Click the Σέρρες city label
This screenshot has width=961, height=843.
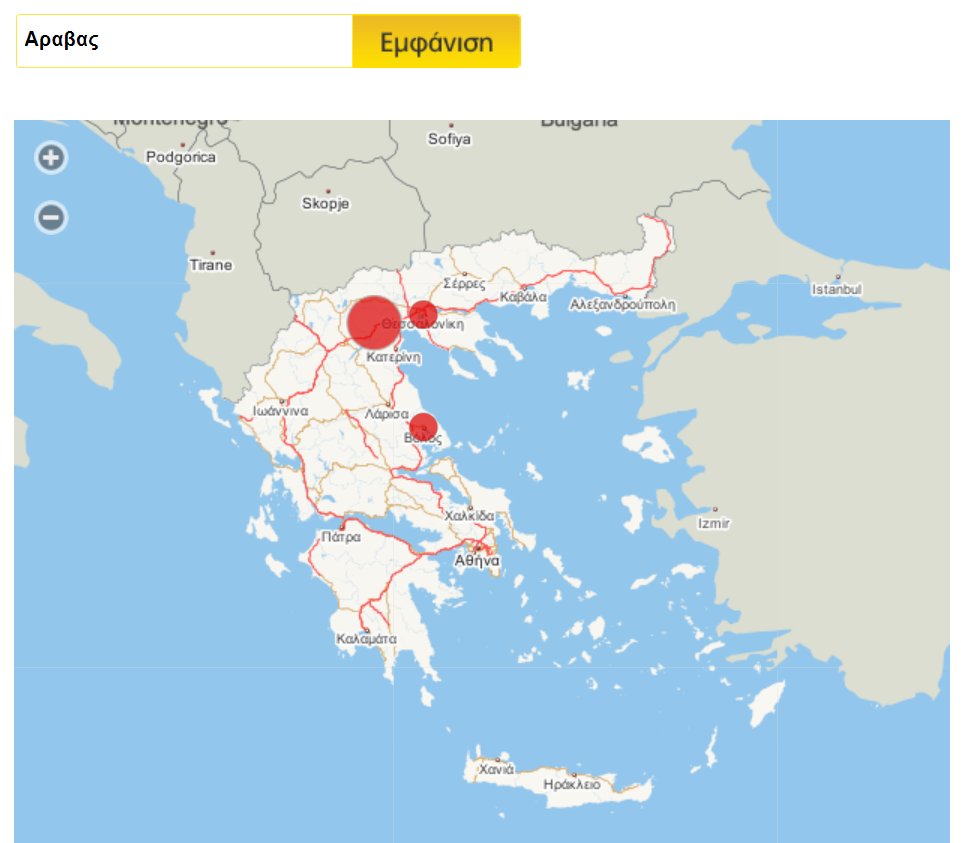point(465,283)
